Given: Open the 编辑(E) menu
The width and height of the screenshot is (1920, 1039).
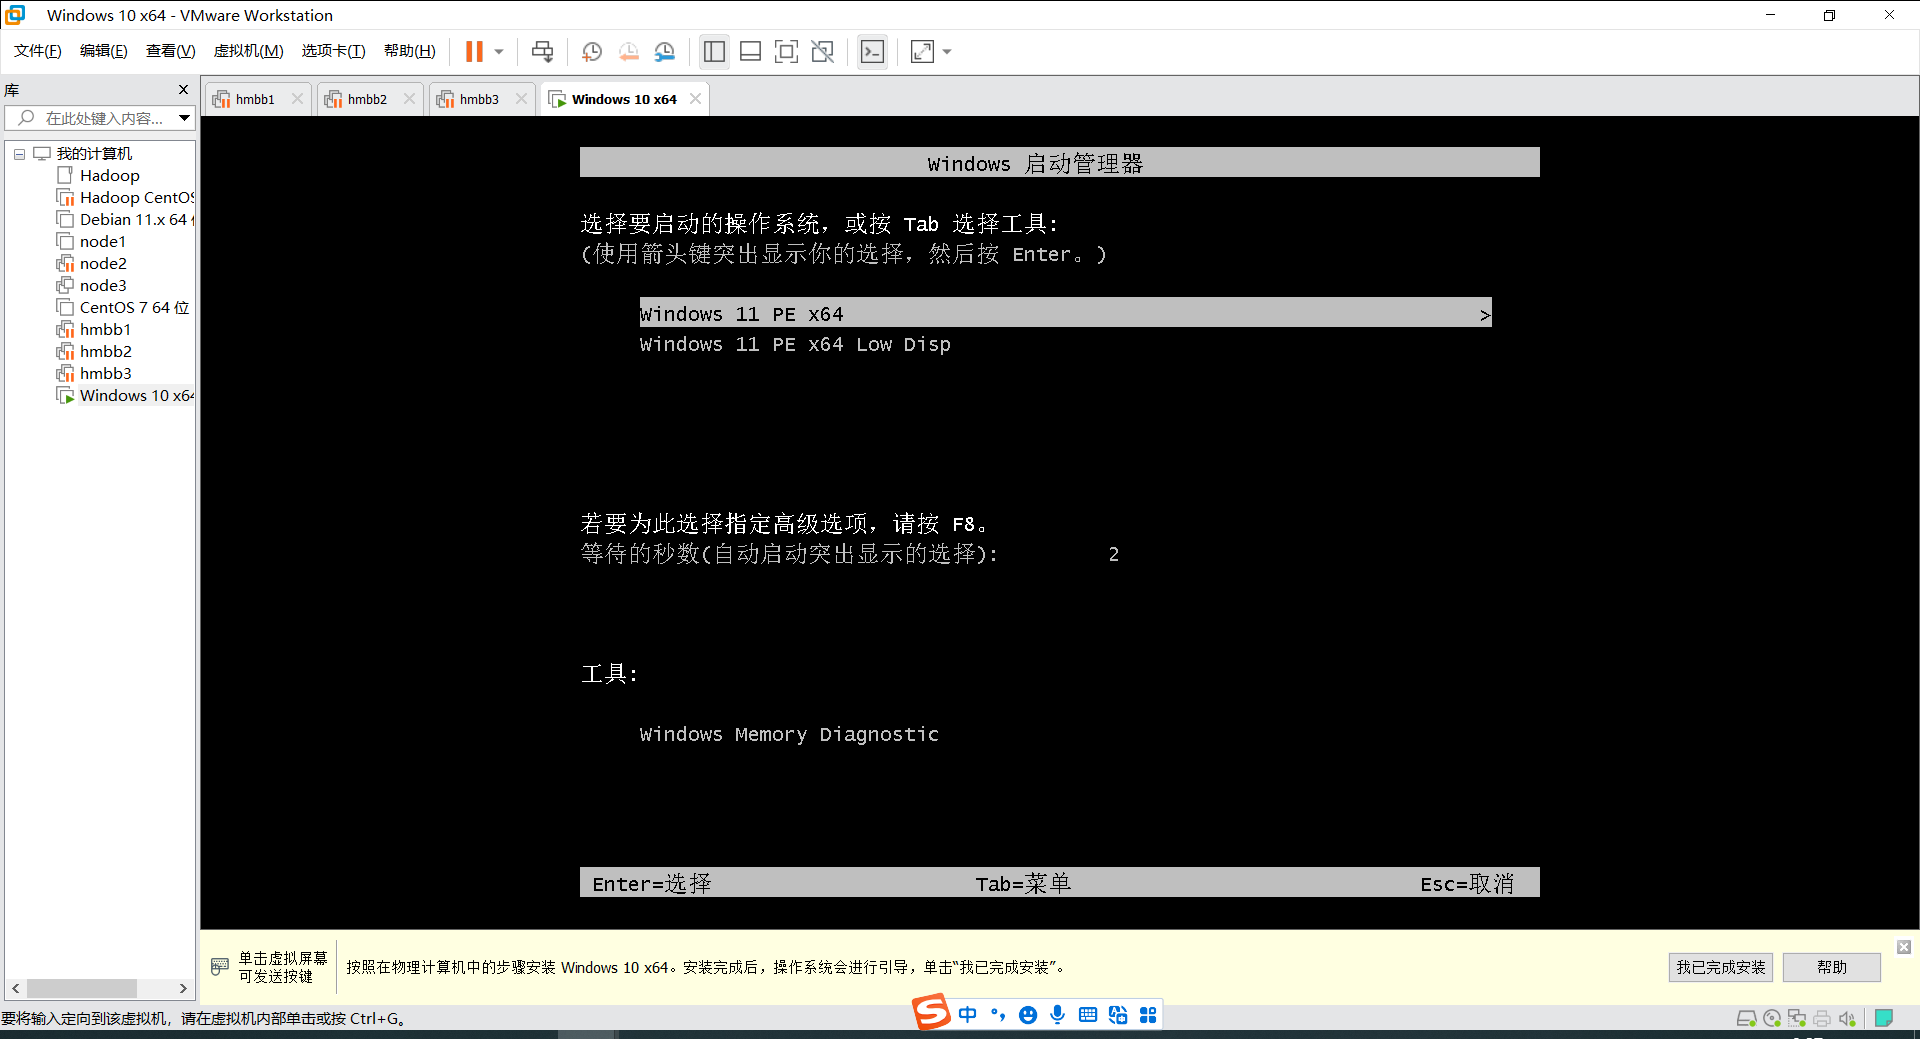Looking at the screenshot, I should pyautogui.click(x=104, y=51).
